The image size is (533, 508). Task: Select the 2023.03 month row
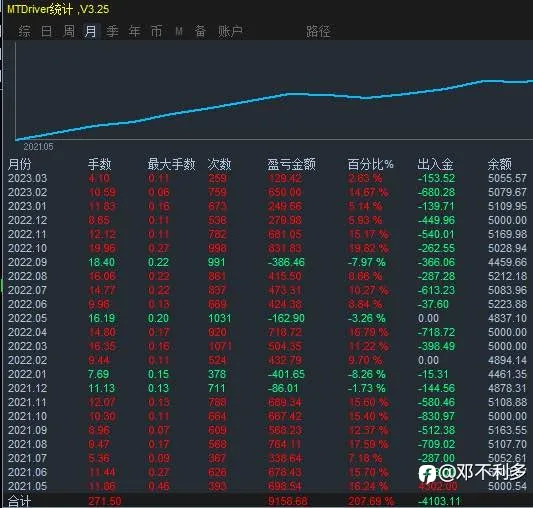(267, 178)
